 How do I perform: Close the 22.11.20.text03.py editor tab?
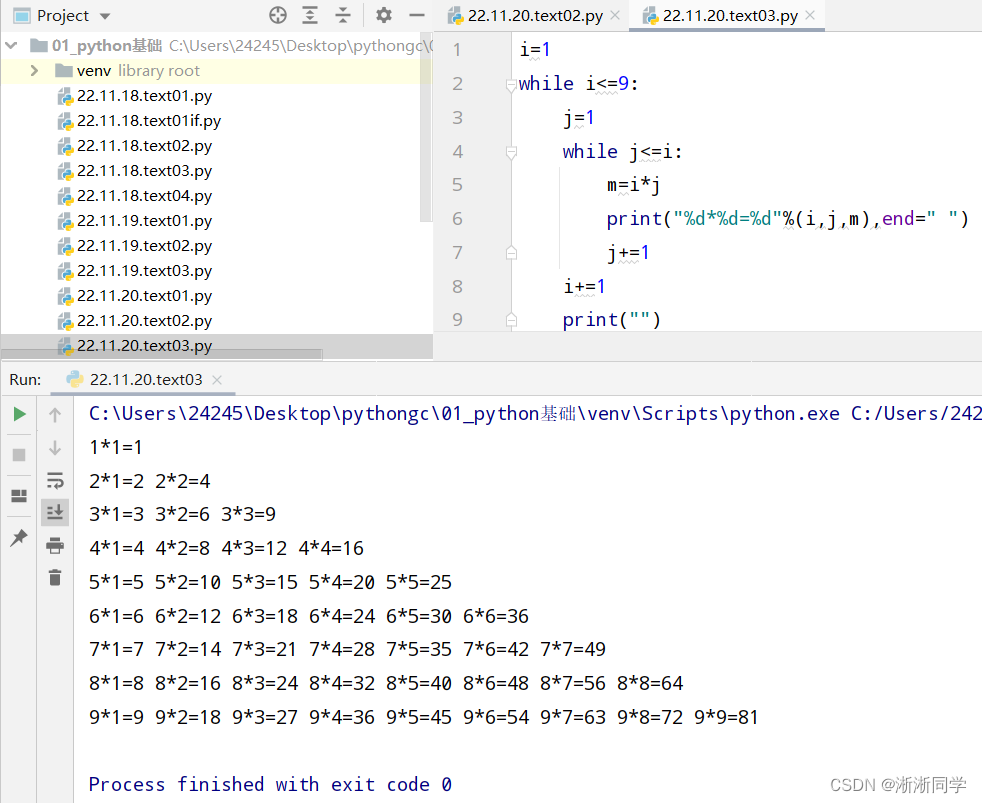[x=810, y=16]
